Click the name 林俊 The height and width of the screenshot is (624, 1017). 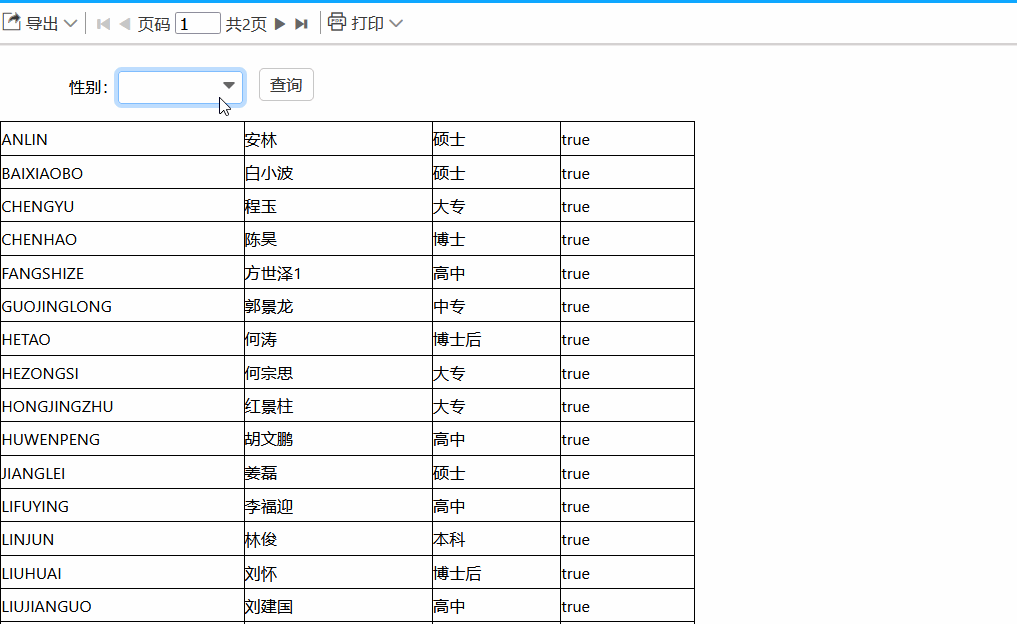pyautogui.click(x=261, y=539)
